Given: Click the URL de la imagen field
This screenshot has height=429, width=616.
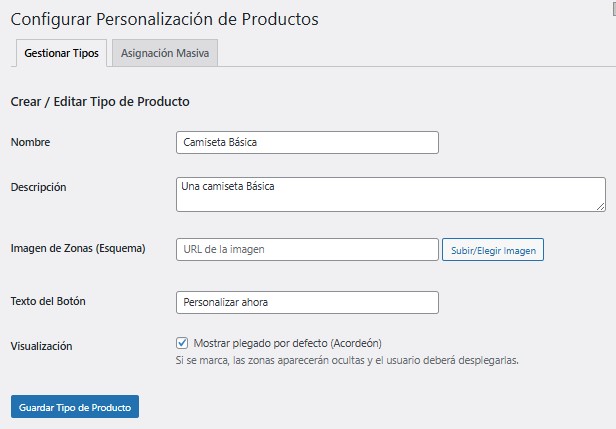Looking at the screenshot, I should pyautogui.click(x=307, y=249).
